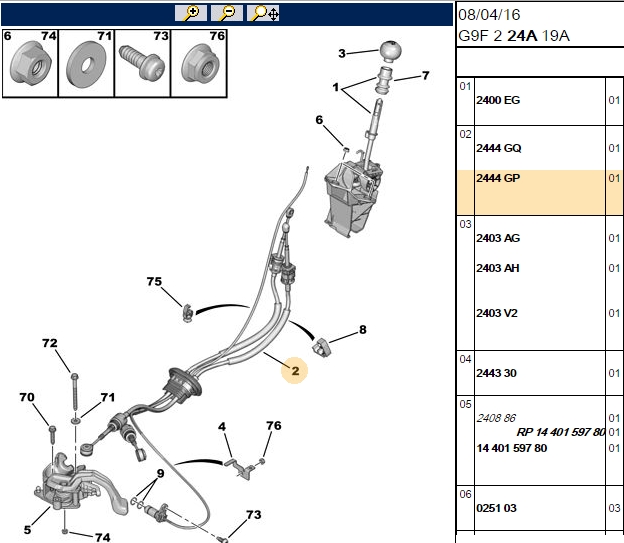Click callout number 9 for the O-rings
The image size is (624, 543).
pyautogui.click(x=160, y=473)
